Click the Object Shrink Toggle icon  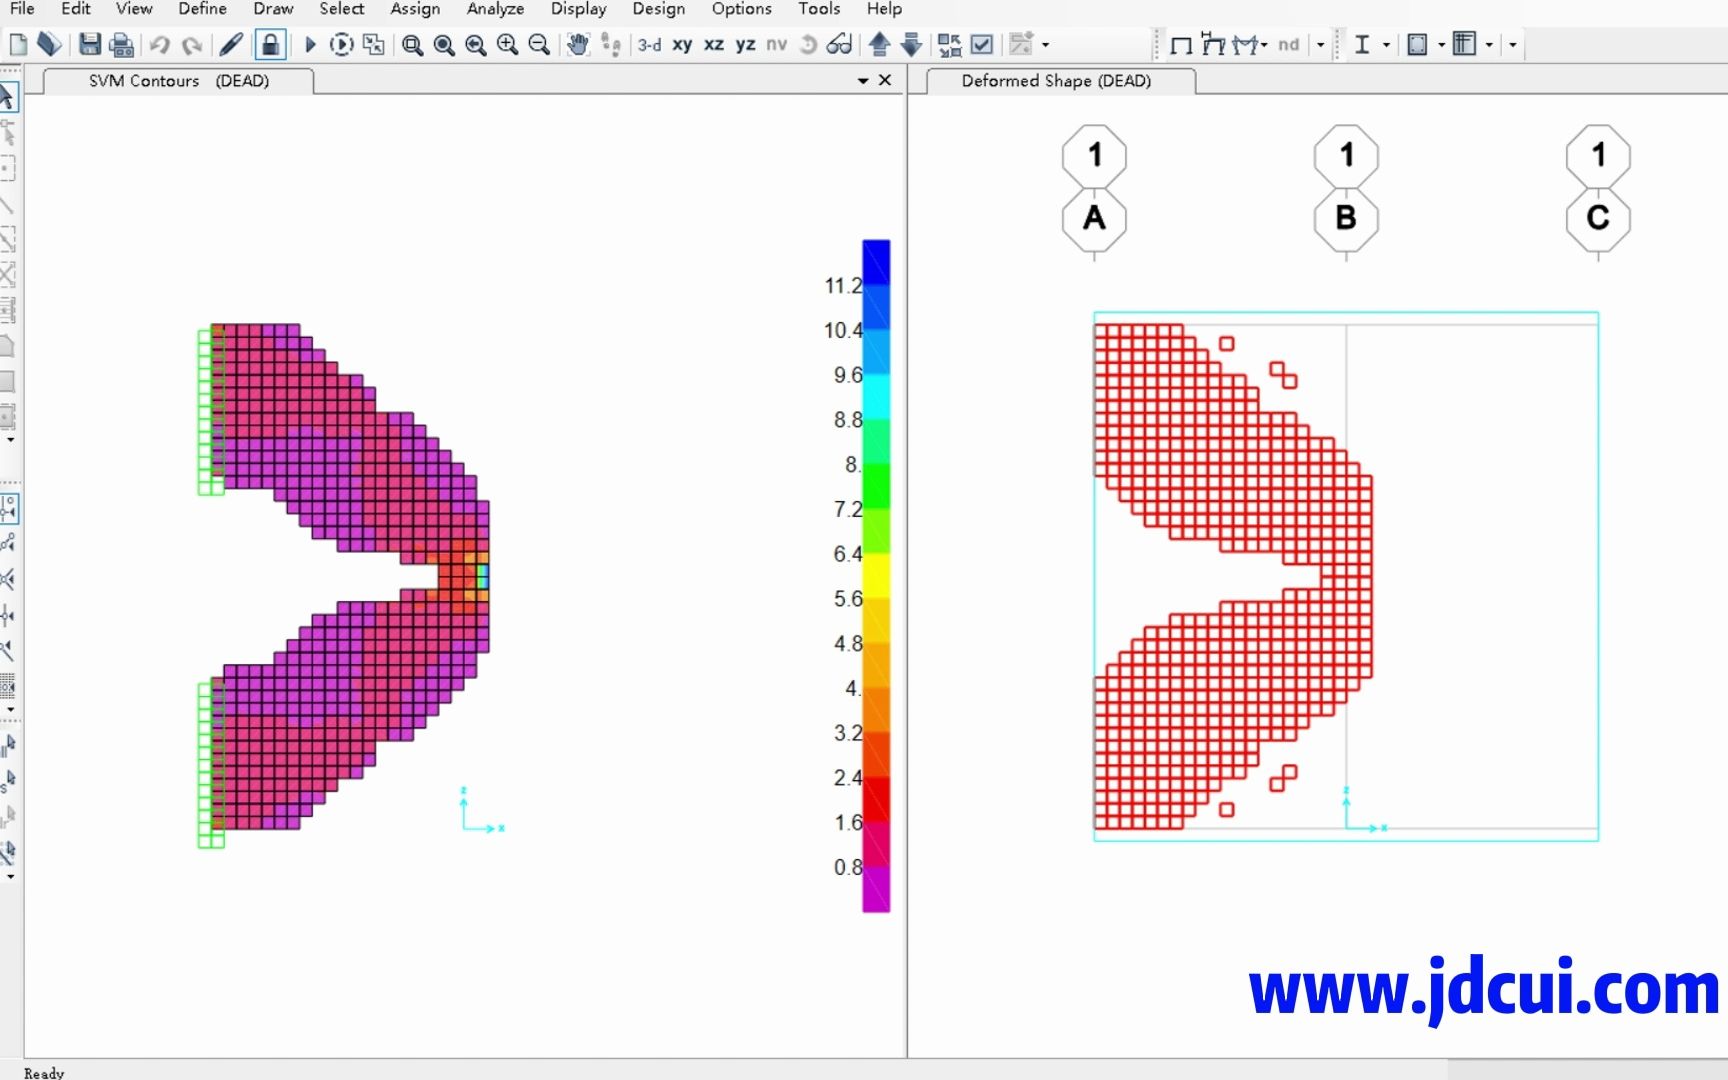[x=950, y=44]
